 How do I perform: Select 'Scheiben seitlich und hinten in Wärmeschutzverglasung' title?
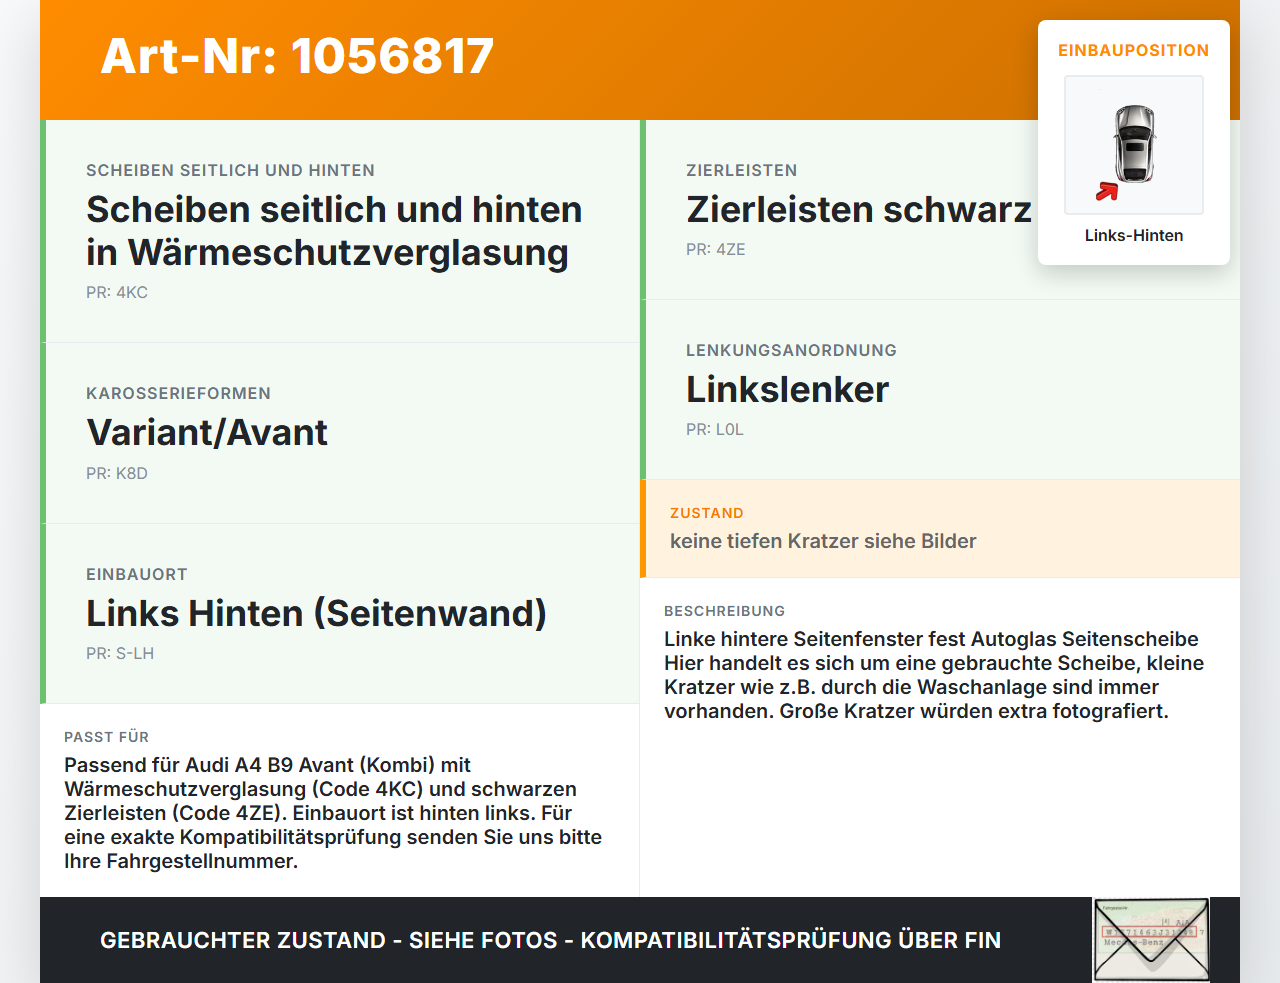point(334,231)
